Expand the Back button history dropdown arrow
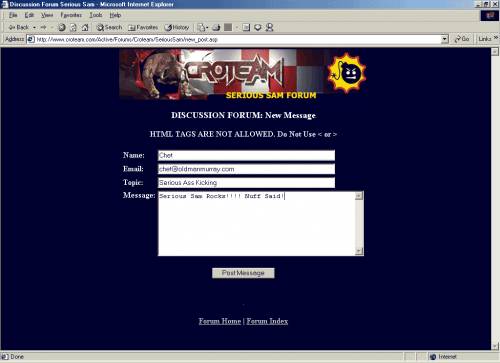500x363 pixels. pos(34,27)
